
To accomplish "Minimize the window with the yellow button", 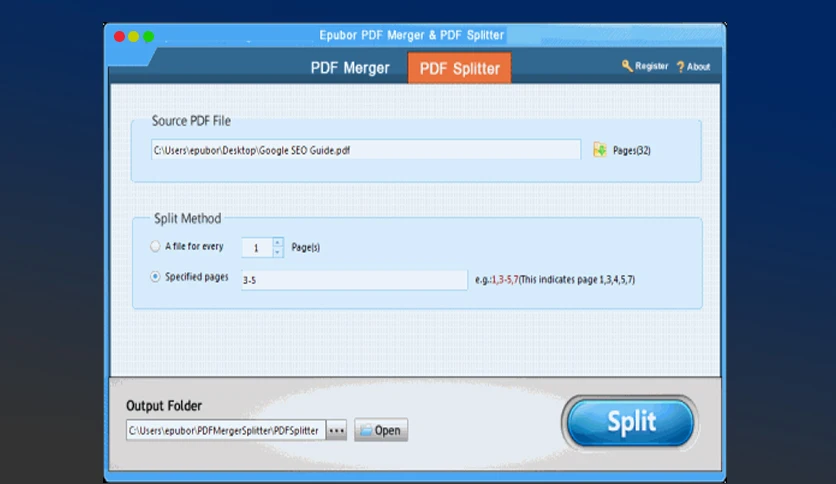I will click(x=134, y=36).
